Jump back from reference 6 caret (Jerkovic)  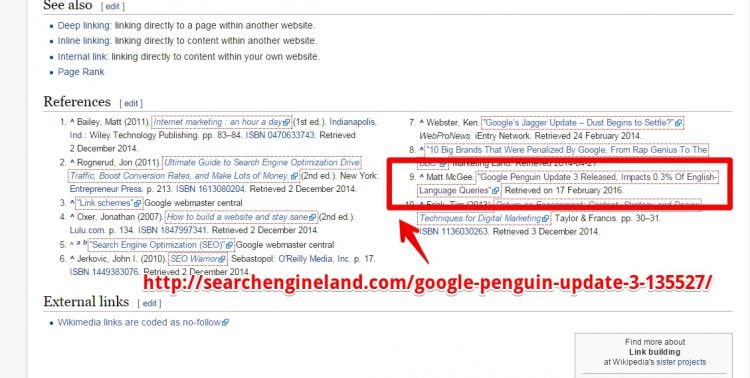[x=72, y=259]
